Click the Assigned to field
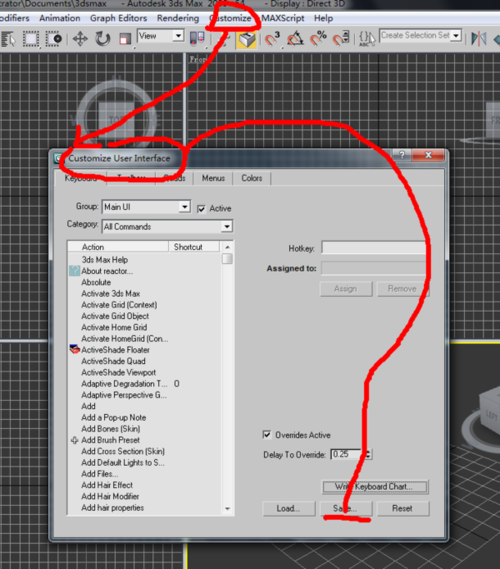Image resolution: width=500 pixels, height=569 pixels. pos(374,269)
